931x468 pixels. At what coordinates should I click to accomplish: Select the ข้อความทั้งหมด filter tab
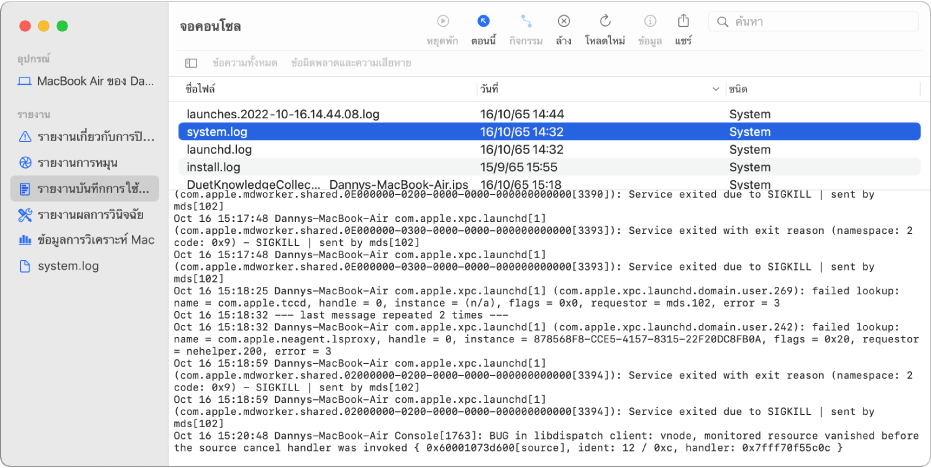pos(245,63)
